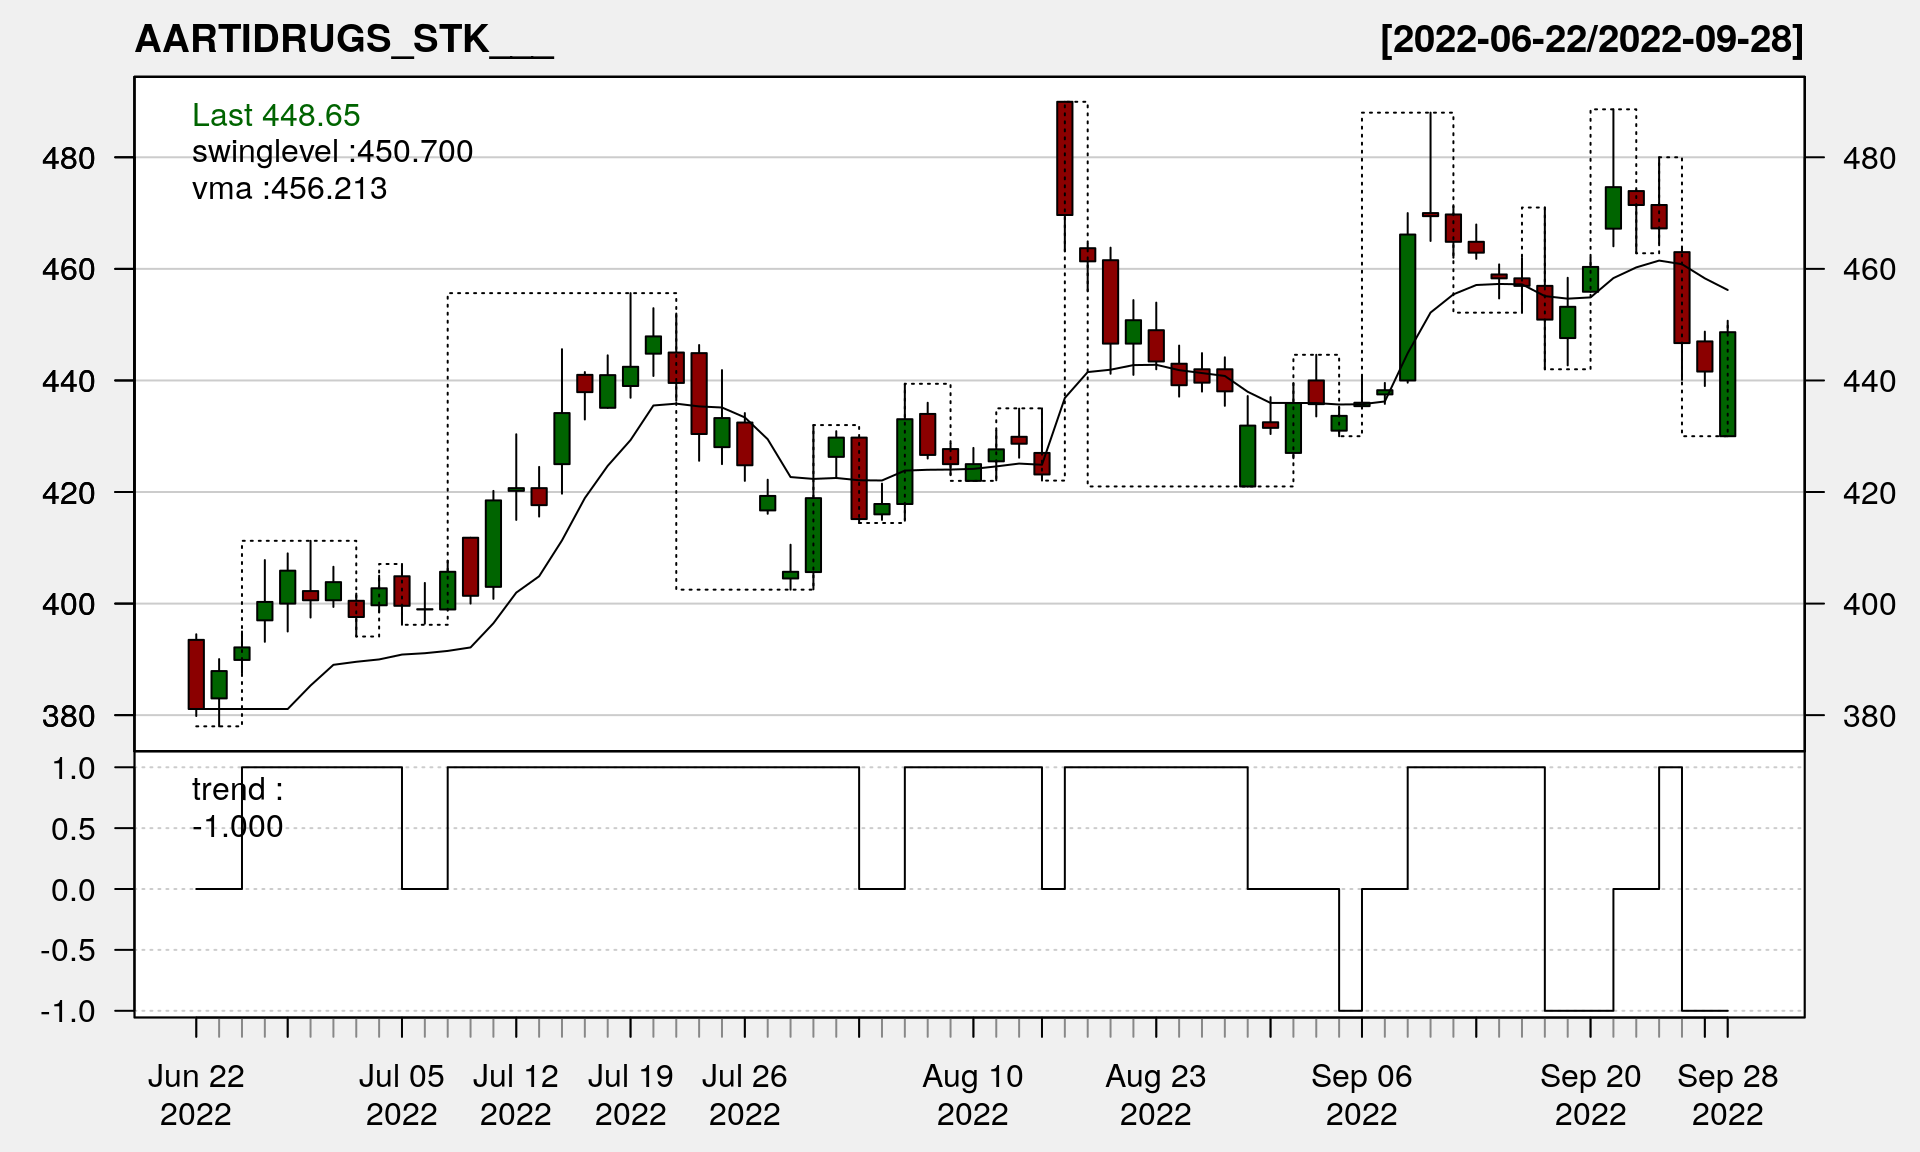Click the date range label 2022-06-22/2022-09-28
The width and height of the screenshot is (1920, 1152).
[x=1591, y=40]
